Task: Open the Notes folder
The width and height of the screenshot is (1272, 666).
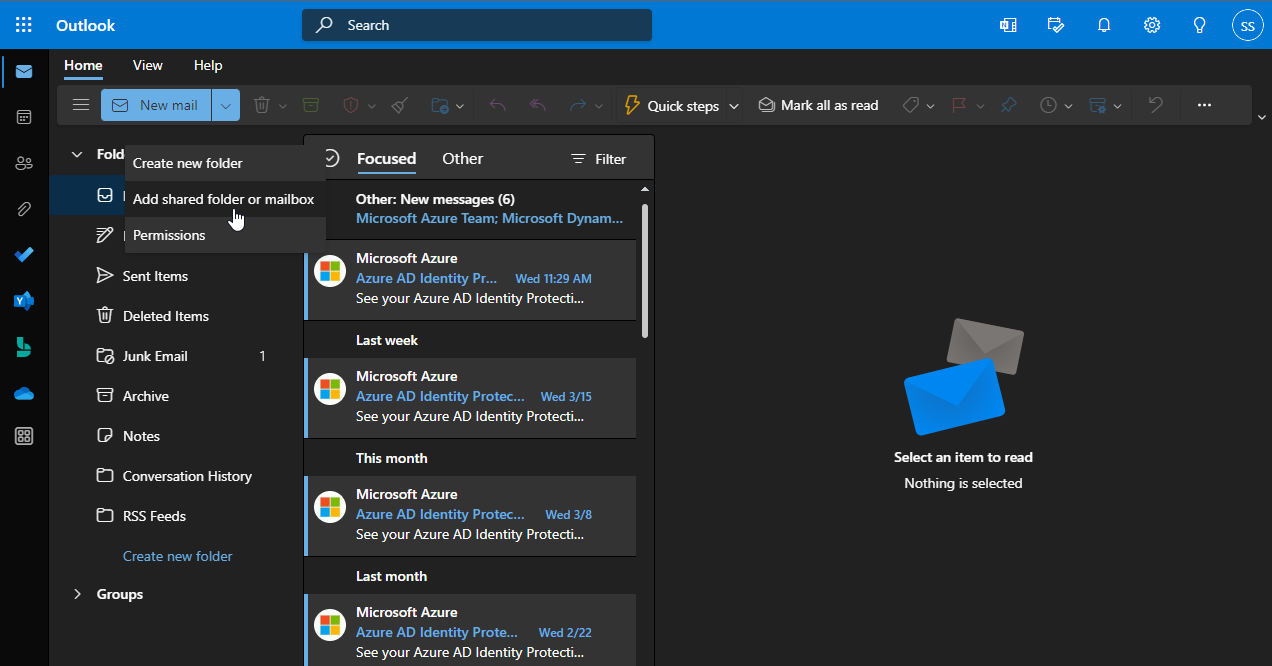Action: 176,436
